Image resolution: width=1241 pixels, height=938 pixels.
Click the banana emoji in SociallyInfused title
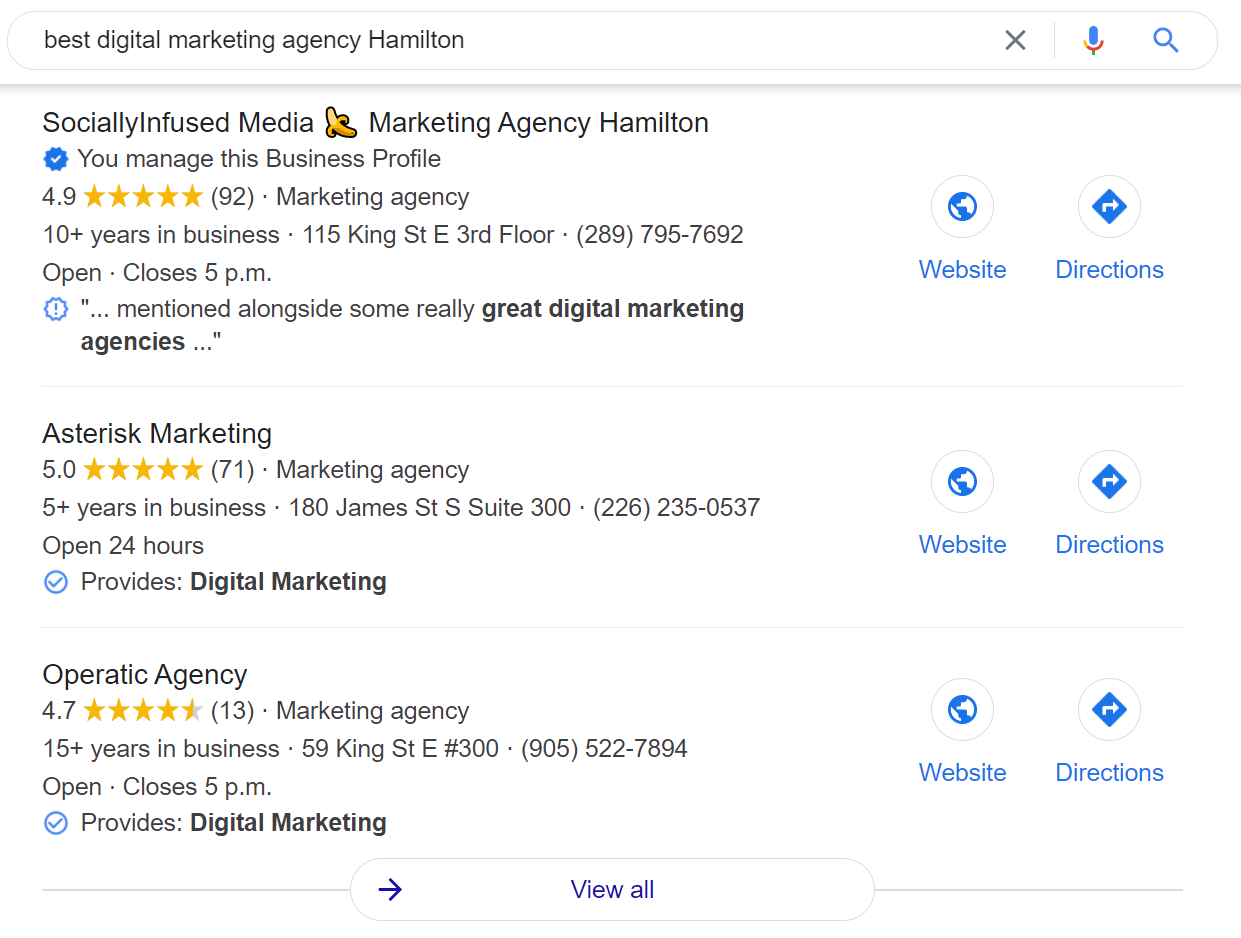341,123
